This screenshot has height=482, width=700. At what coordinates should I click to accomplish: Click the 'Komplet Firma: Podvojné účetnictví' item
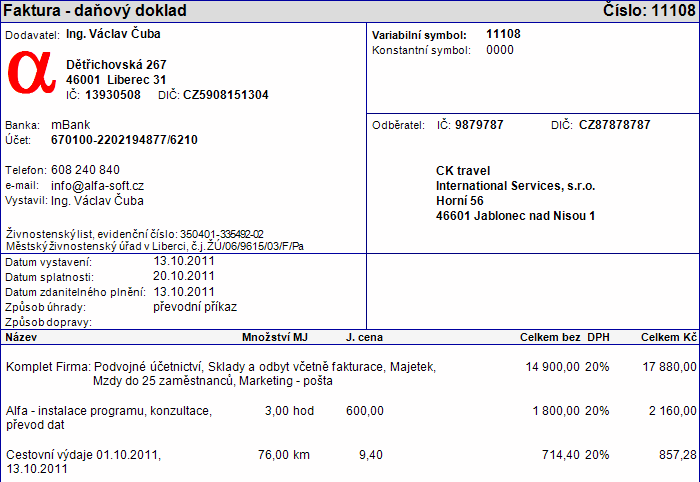click(x=221, y=367)
